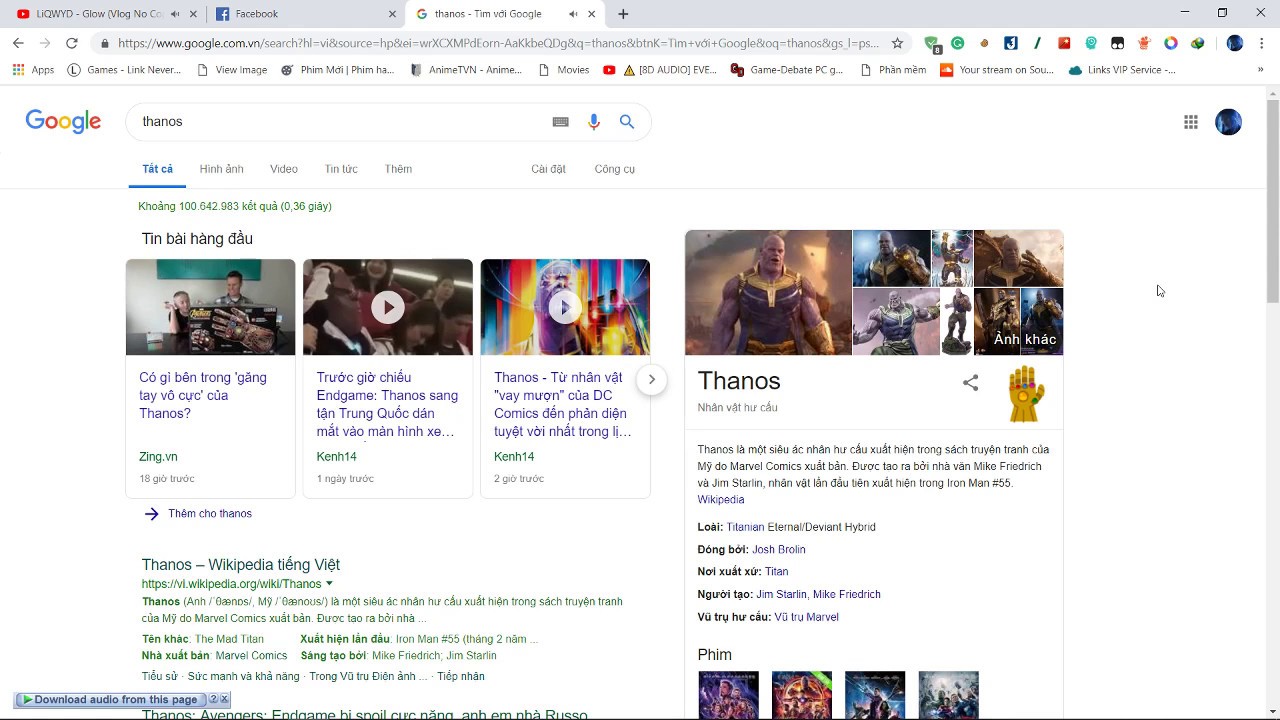Open the Vũ trụ Marvel link
1280x720 pixels.
click(x=806, y=617)
